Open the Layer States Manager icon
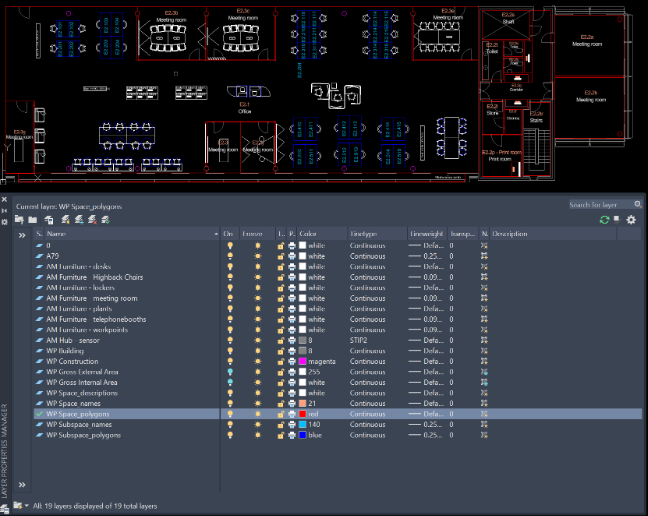The width and height of the screenshot is (648, 516). [x=49, y=220]
